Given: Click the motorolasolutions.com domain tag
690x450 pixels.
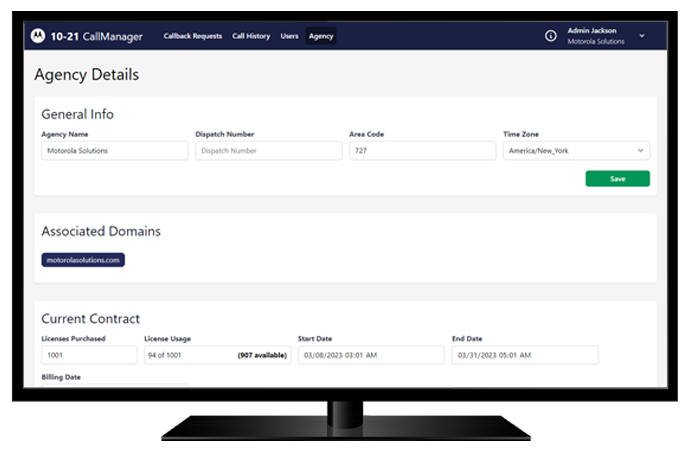Looking at the screenshot, I should click(x=83, y=260).
